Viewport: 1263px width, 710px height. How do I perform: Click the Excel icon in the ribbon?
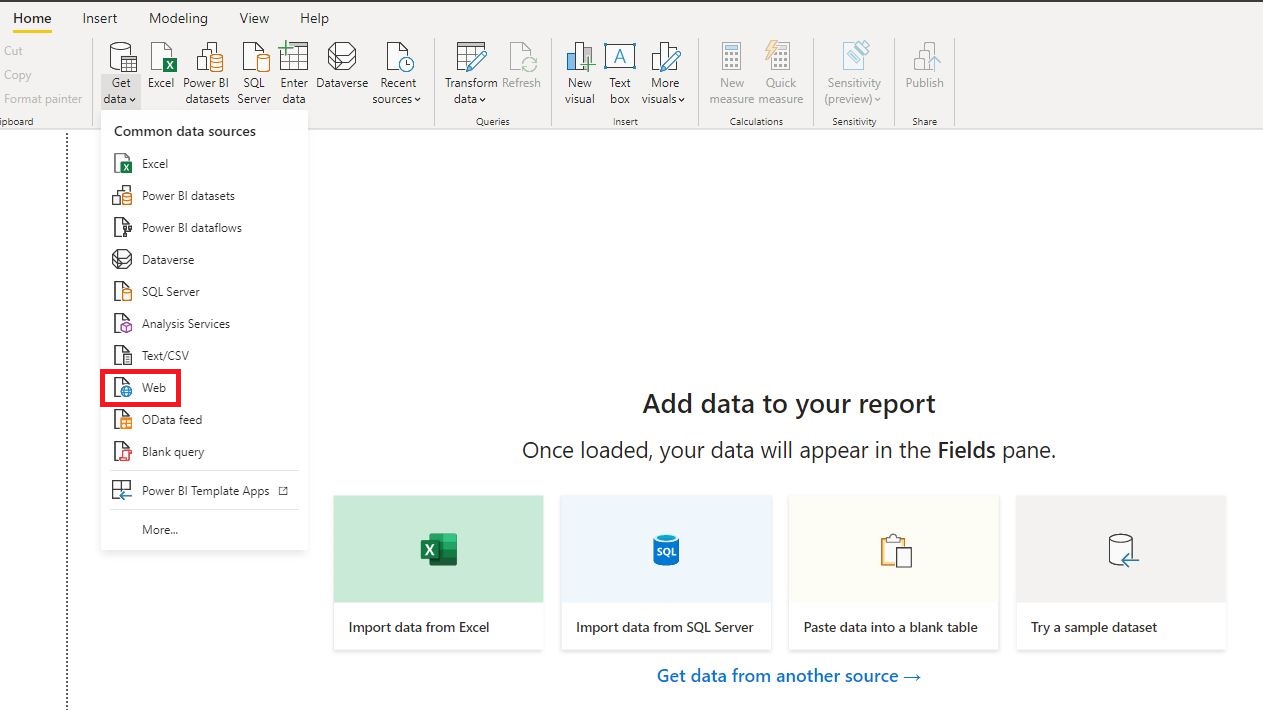161,67
